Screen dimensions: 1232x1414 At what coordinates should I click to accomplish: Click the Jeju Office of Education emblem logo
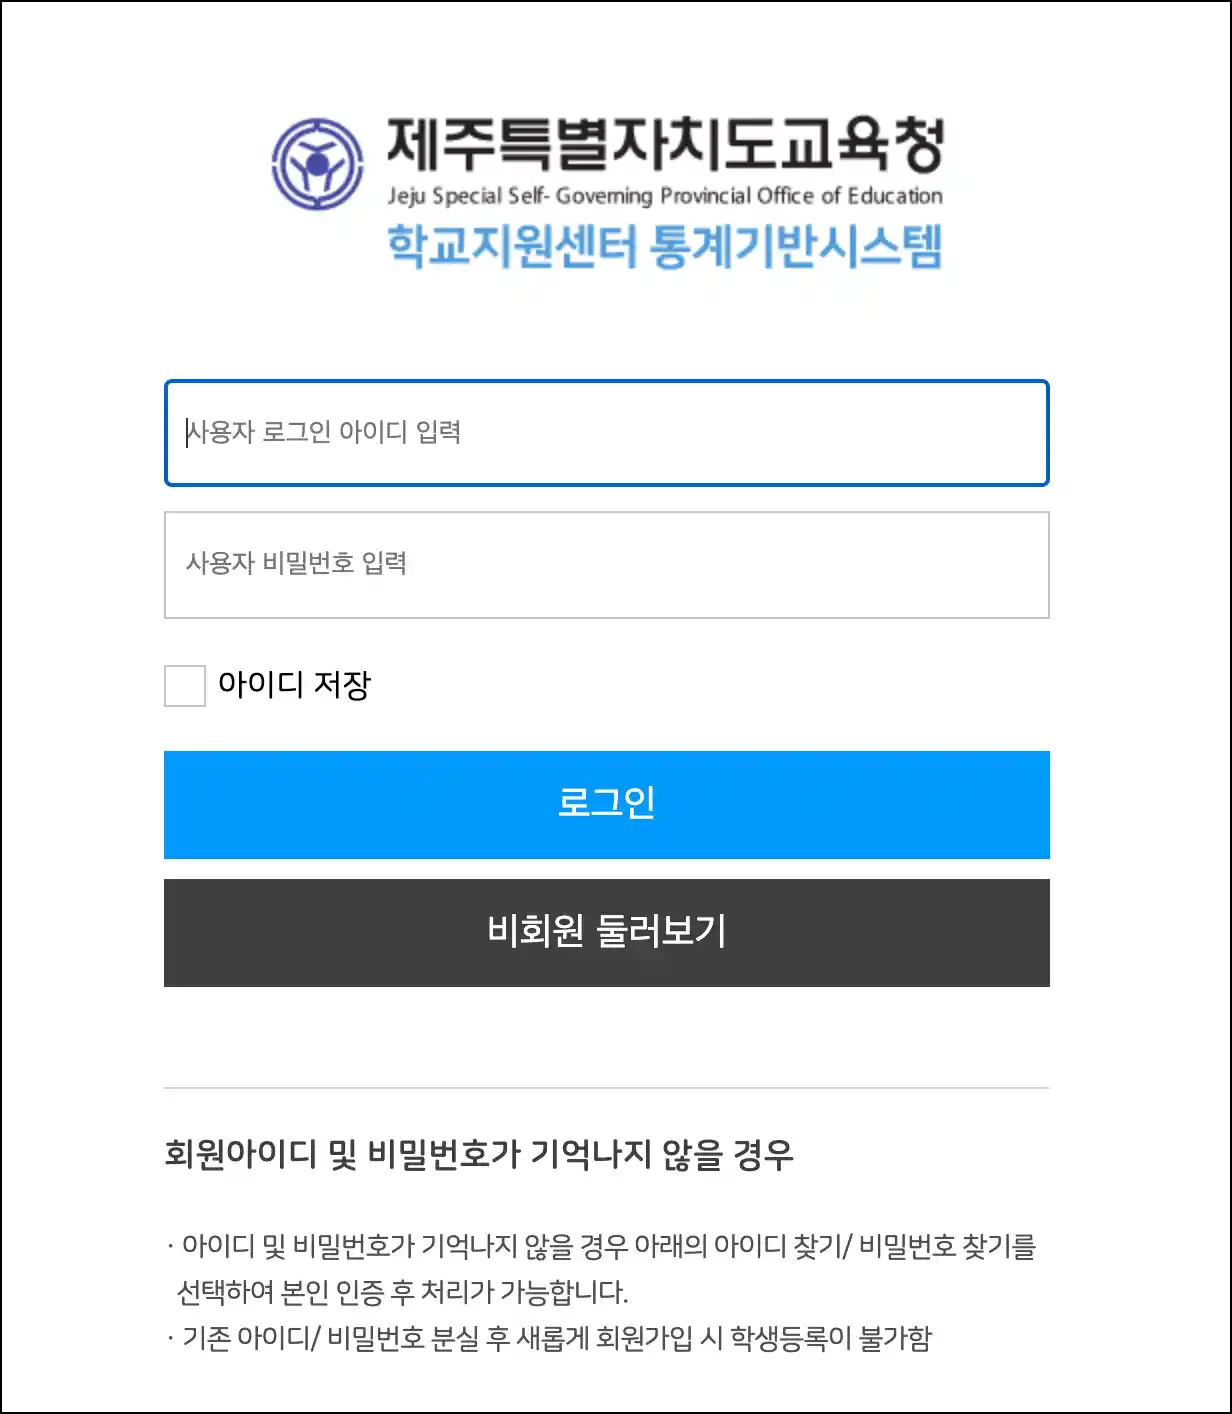coord(318,164)
